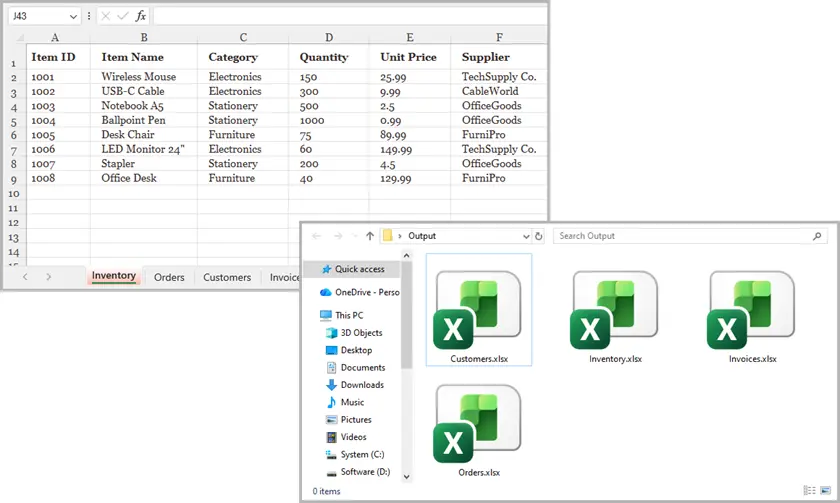Image resolution: width=840 pixels, height=503 pixels.
Task: Open the Name Box dropdown arrow
Action: pos(75,17)
